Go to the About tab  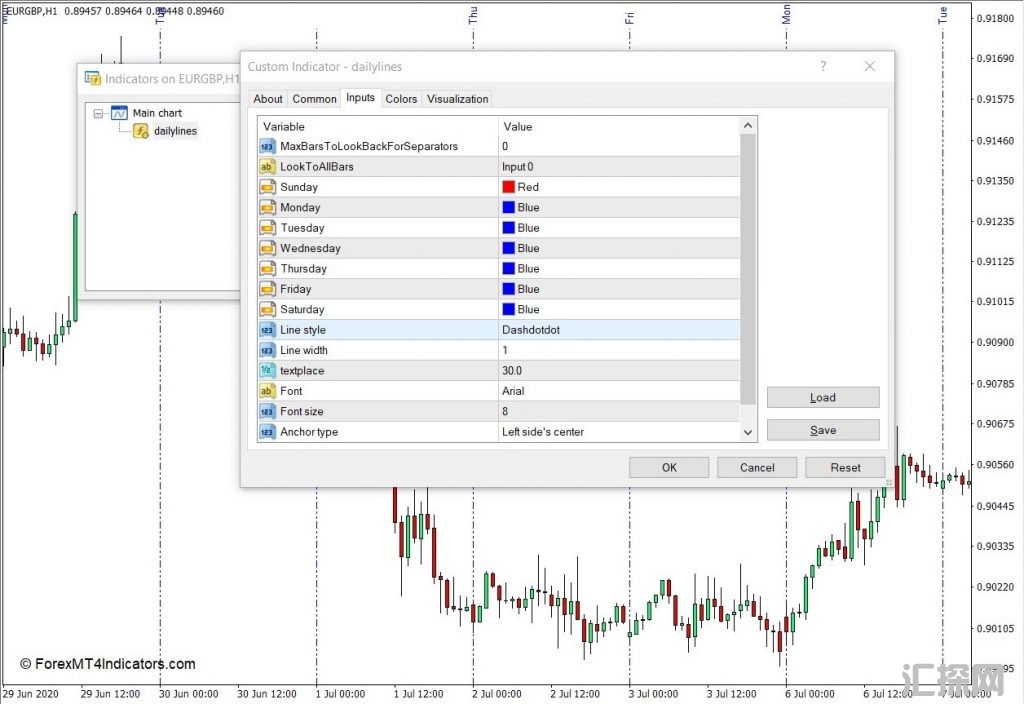coord(268,99)
